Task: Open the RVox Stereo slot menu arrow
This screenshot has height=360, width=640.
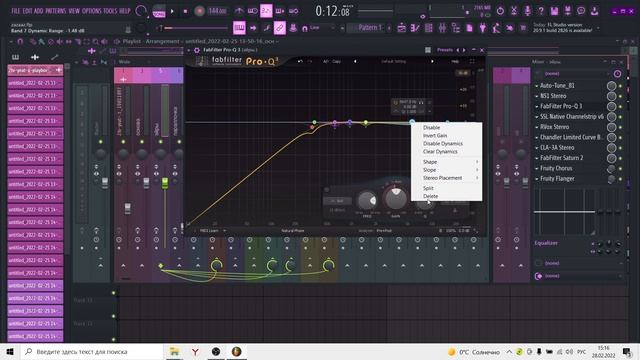Action: [x=537, y=127]
